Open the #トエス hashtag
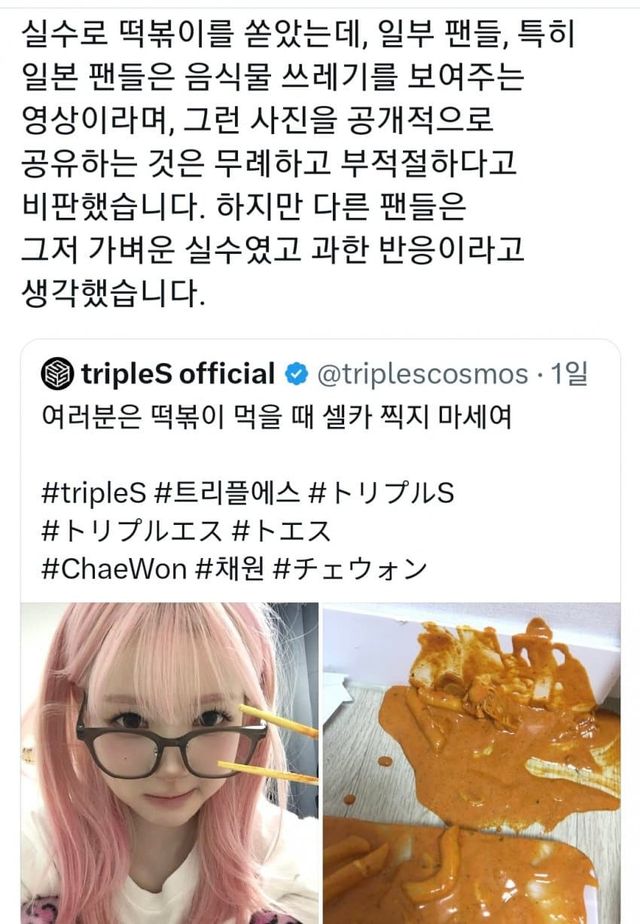Screen dimensions: 640x924 (282, 530)
